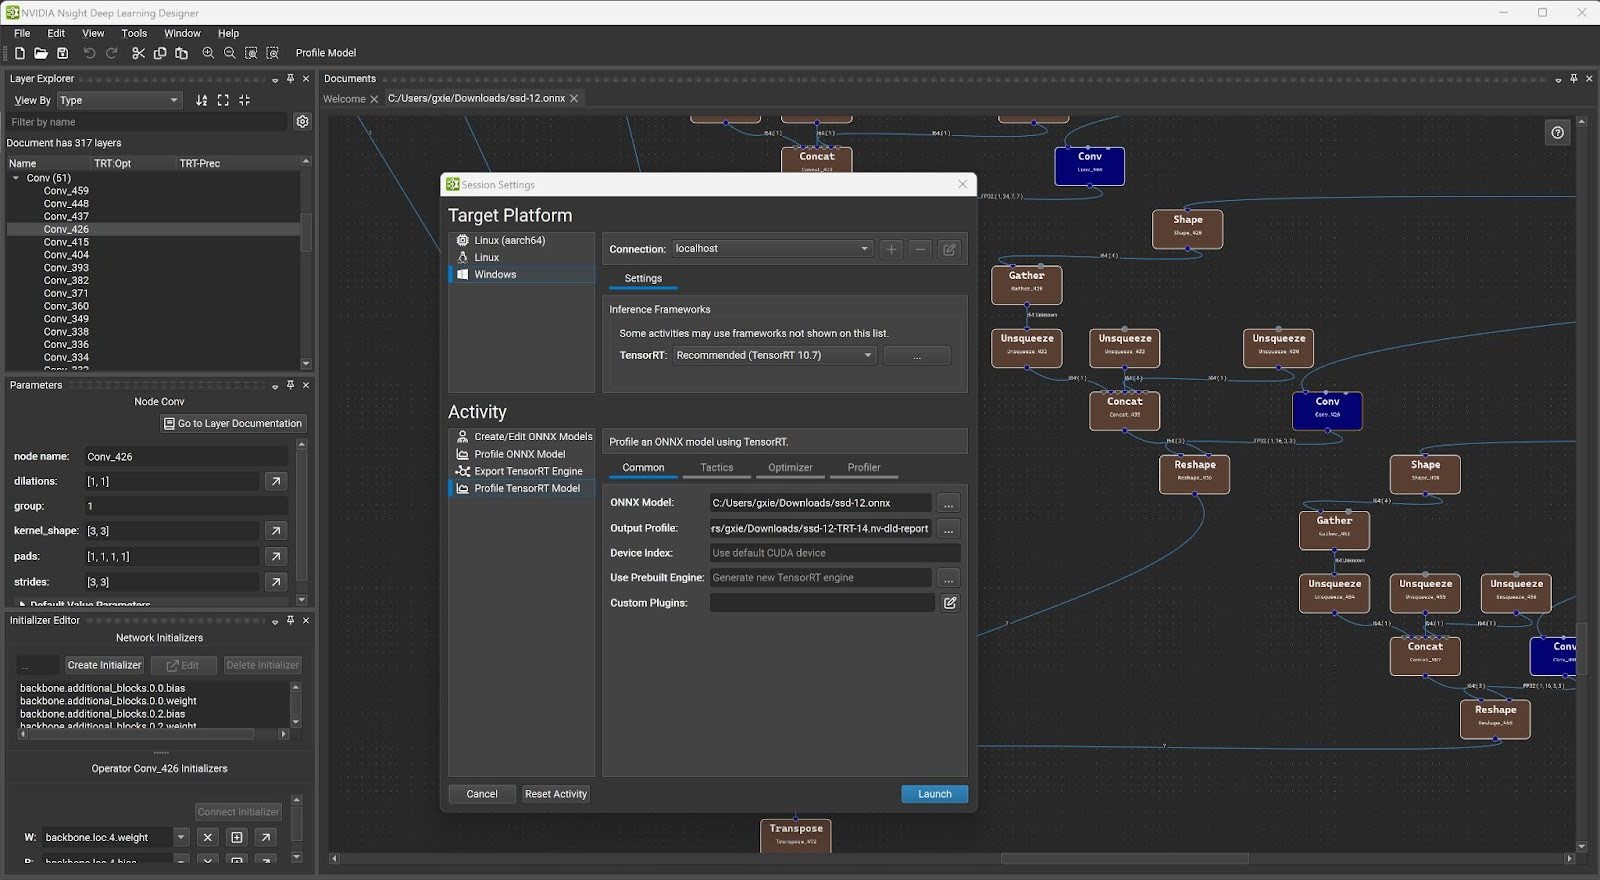Click the Cut scissors toolbar icon
The height and width of the screenshot is (880, 1600).
pos(138,53)
